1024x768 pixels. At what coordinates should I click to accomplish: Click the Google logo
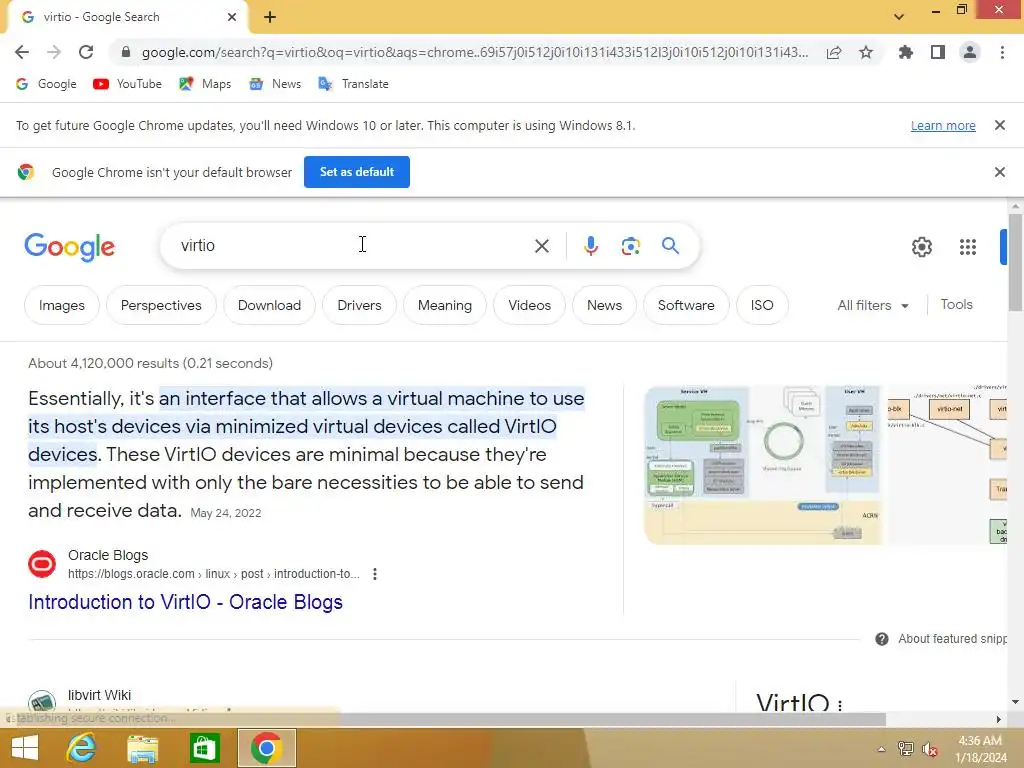click(69, 247)
